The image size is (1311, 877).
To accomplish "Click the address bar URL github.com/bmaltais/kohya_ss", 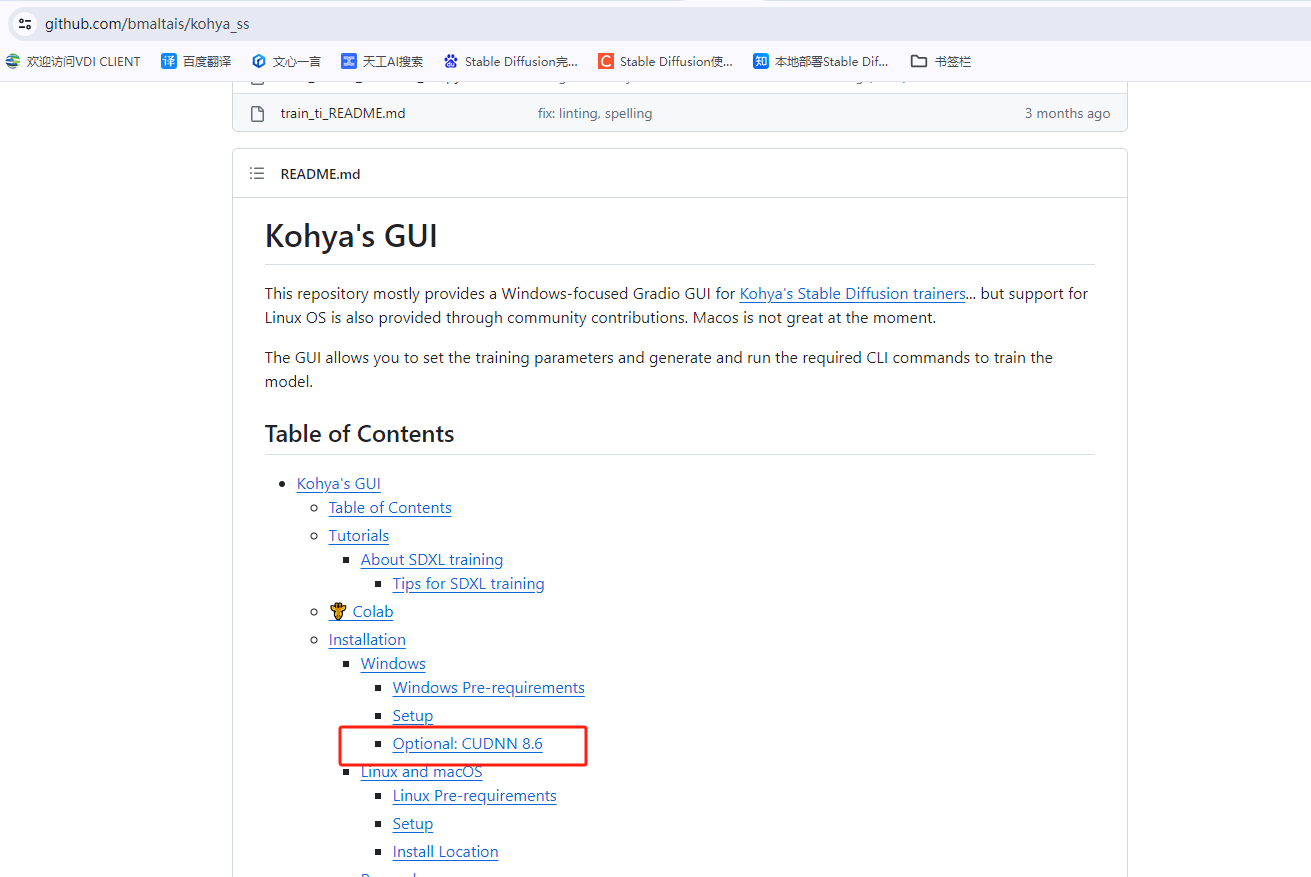I will point(147,23).
